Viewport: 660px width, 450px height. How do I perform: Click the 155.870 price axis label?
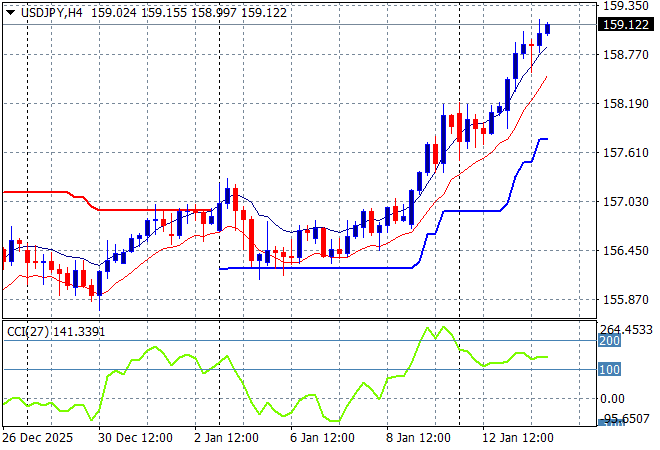click(x=627, y=299)
